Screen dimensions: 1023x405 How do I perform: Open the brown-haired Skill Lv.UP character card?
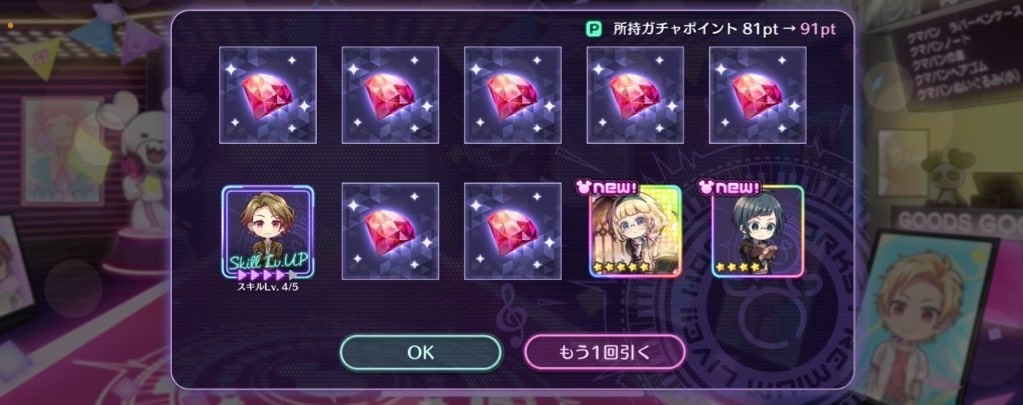click(267, 232)
